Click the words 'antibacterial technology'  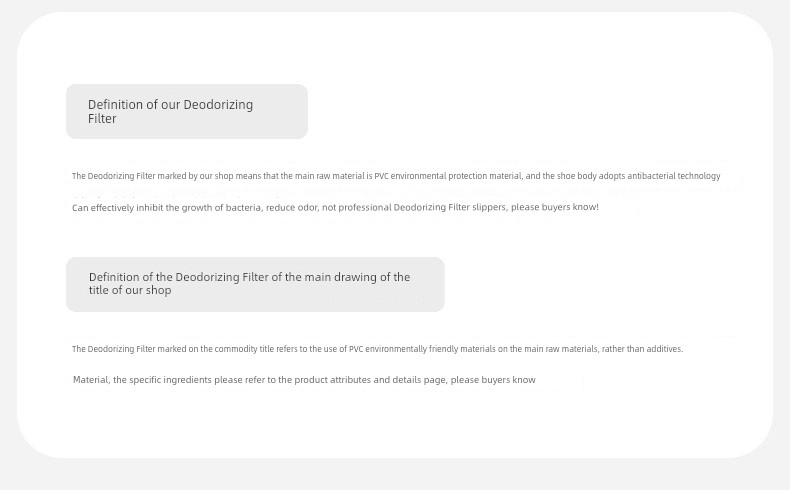pyautogui.click(x=674, y=176)
